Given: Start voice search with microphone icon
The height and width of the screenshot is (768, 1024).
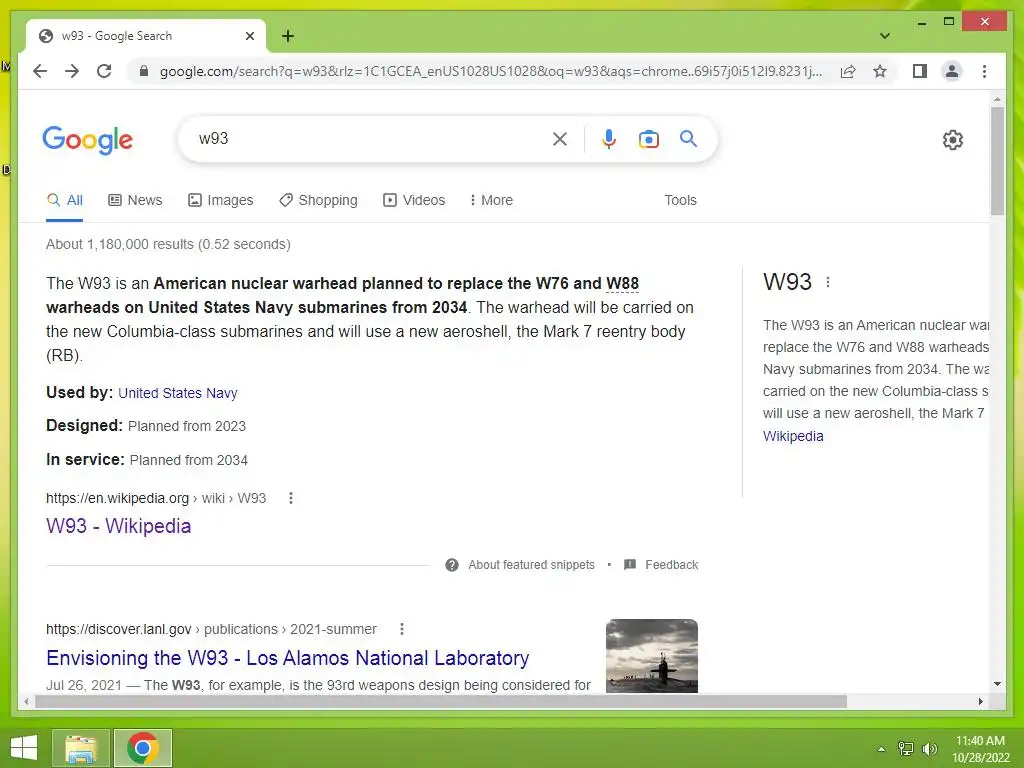Looking at the screenshot, I should [x=609, y=138].
